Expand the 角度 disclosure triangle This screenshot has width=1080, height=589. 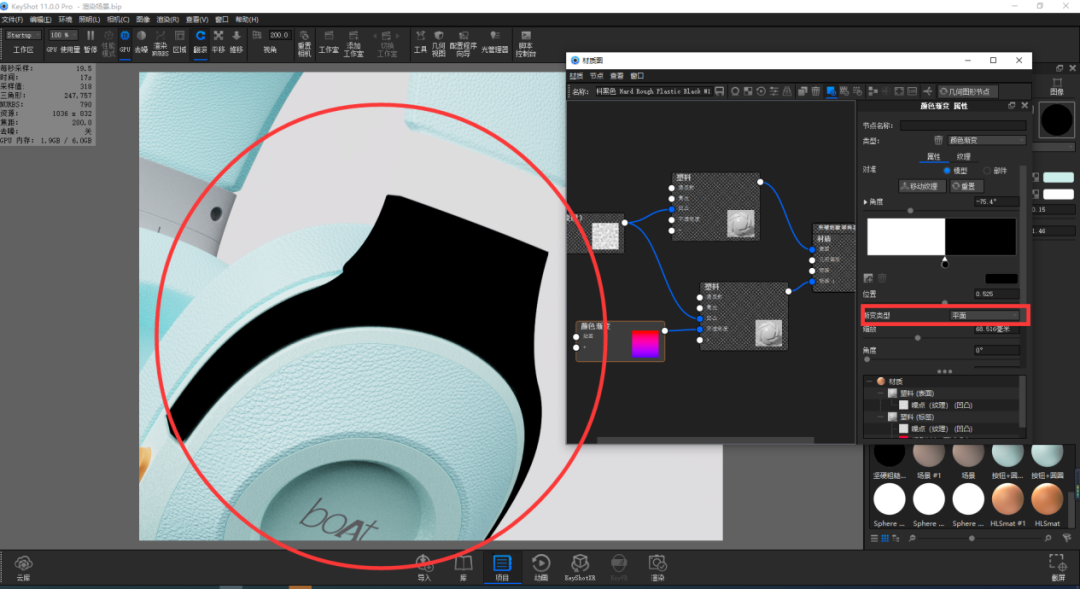point(866,202)
